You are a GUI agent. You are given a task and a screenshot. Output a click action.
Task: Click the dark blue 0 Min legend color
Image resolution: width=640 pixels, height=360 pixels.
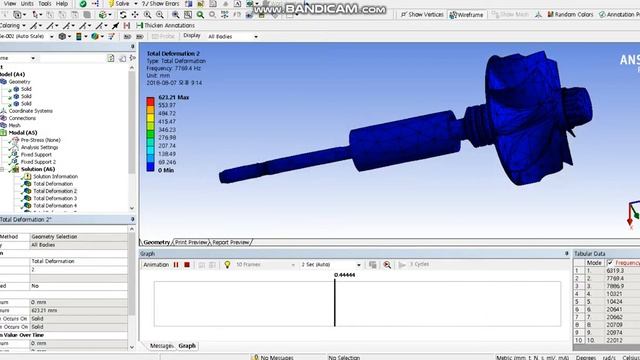(150, 166)
